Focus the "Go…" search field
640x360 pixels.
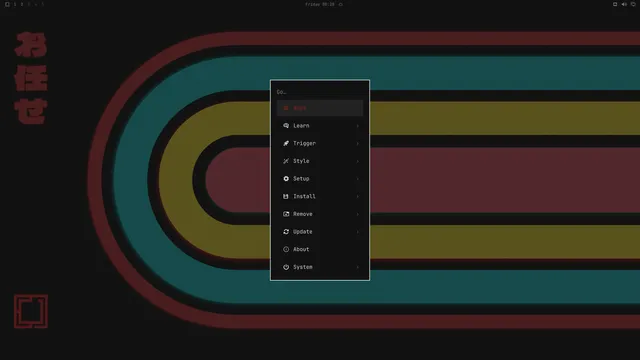(x=320, y=92)
